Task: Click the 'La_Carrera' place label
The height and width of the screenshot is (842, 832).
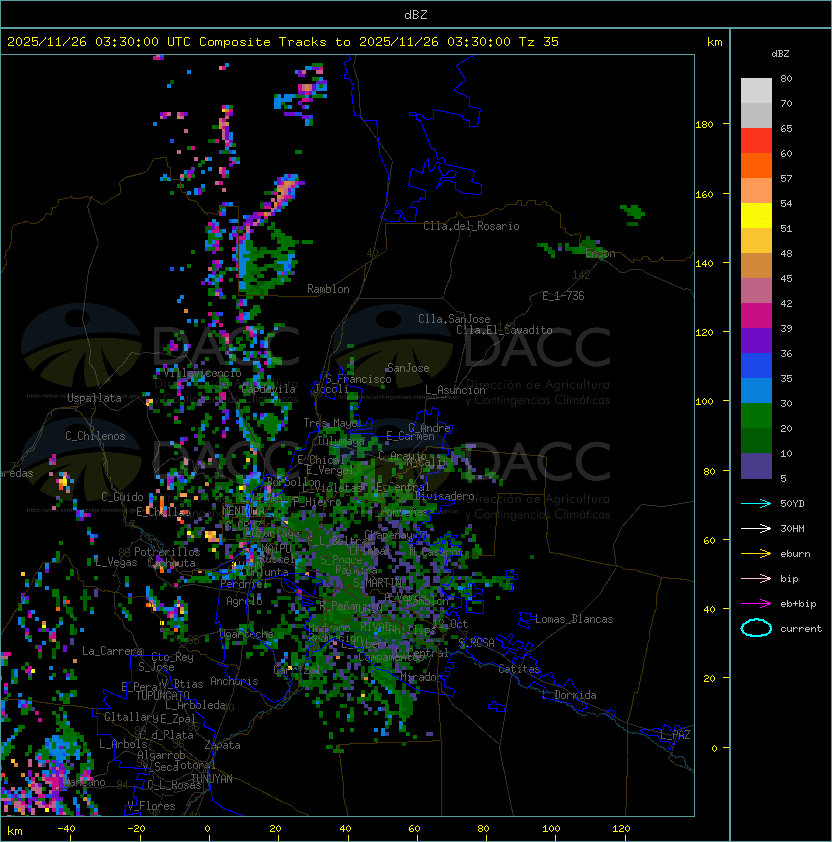Action: [x=112, y=651]
